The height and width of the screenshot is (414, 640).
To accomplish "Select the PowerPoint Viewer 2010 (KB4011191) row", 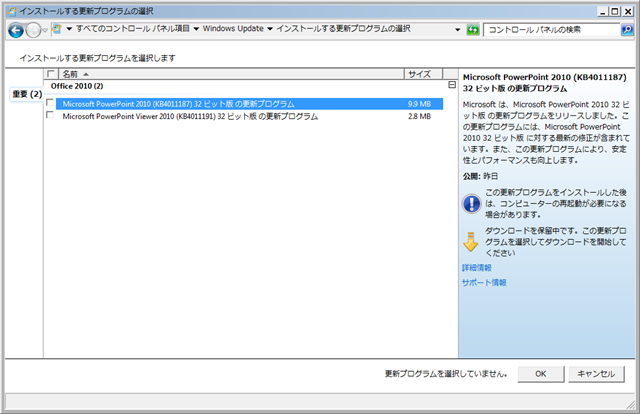I will pos(249,116).
